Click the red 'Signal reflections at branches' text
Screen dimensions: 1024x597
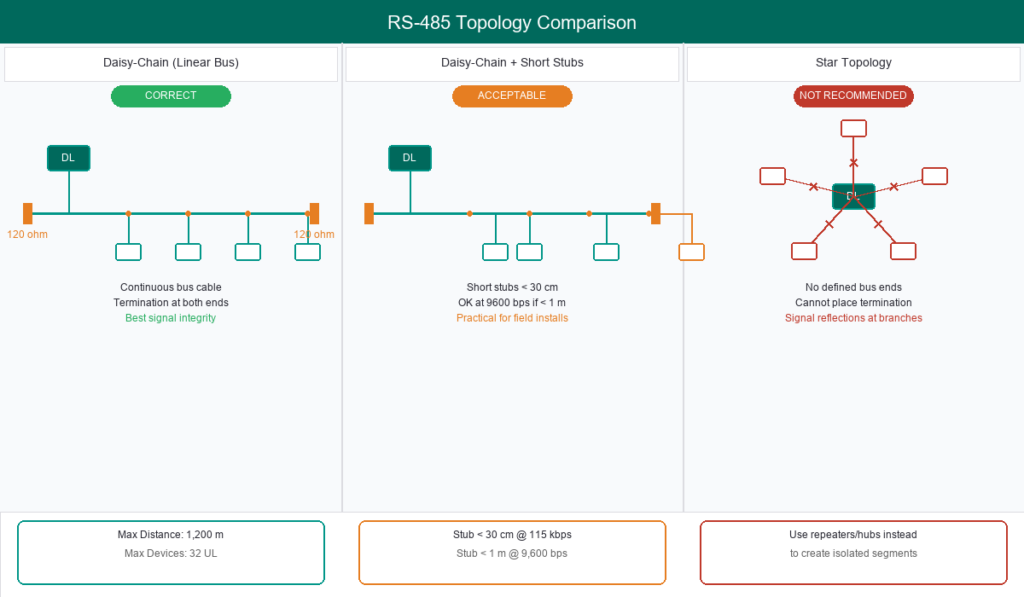click(x=854, y=318)
